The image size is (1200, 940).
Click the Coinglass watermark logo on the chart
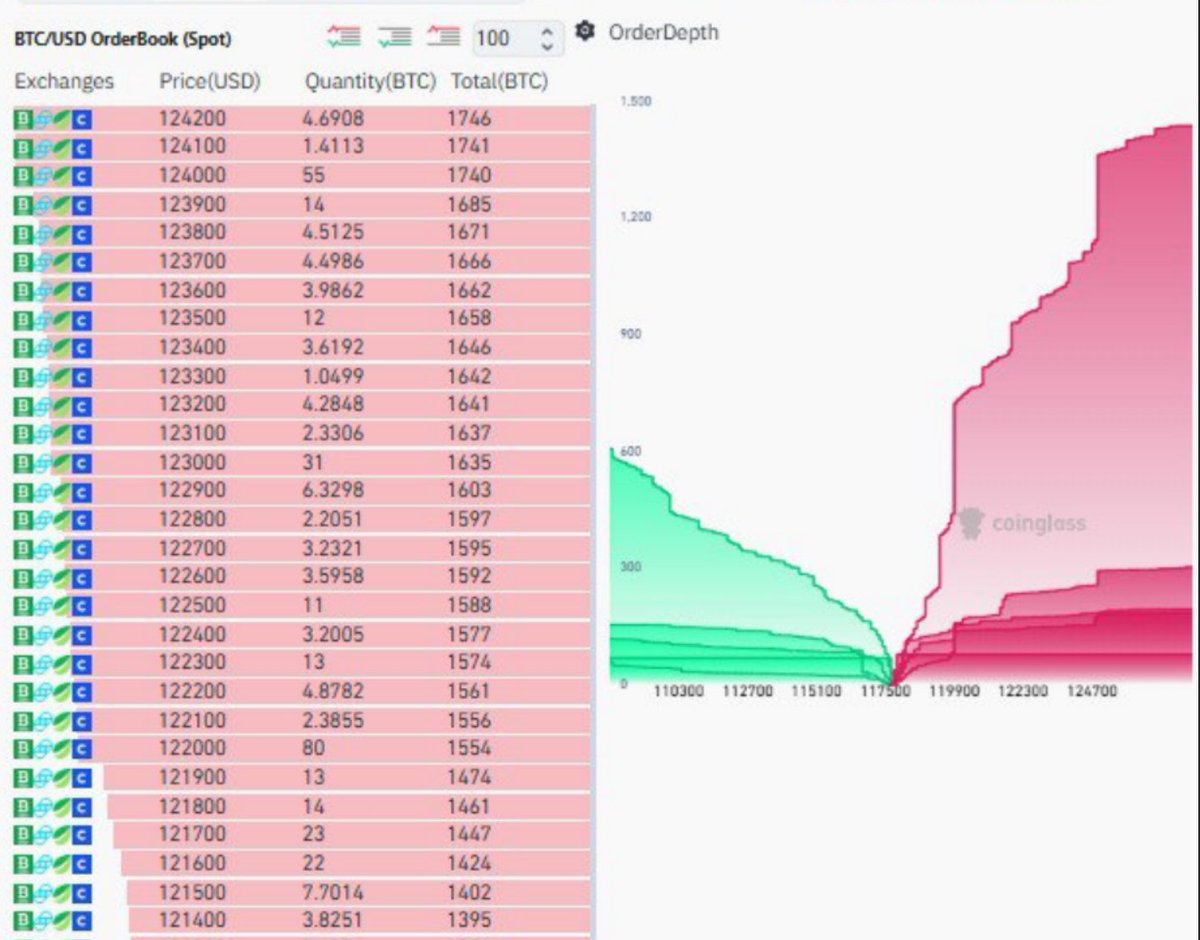[1010, 523]
